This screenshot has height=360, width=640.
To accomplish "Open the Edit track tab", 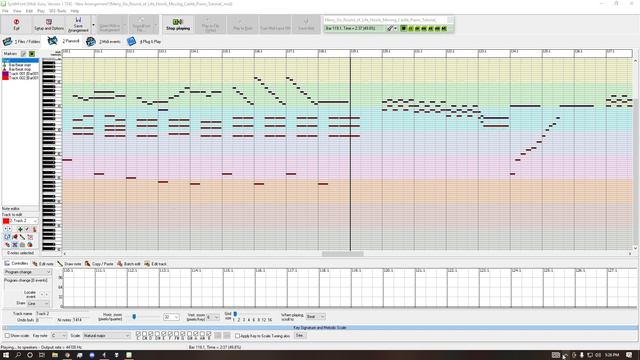I will click(156, 264).
